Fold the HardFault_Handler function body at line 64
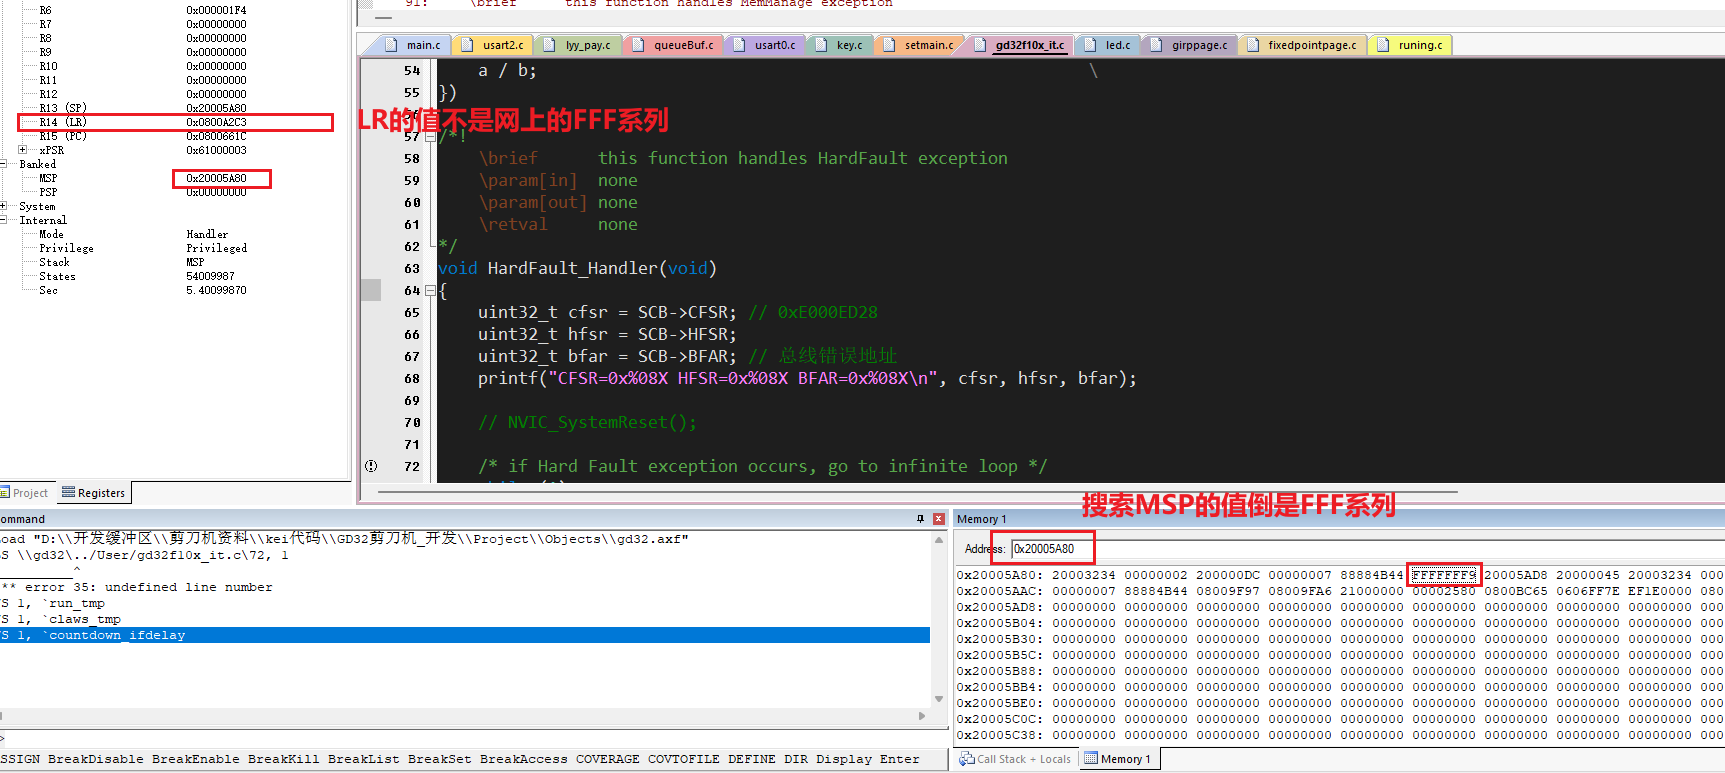 tap(430, 291)
